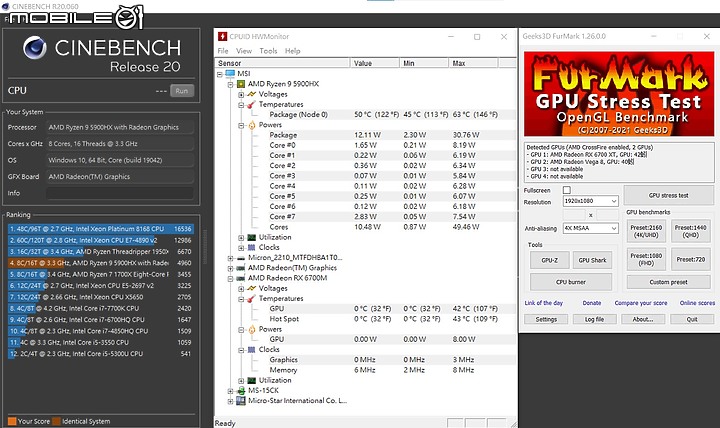Run the Preset:720 benchmark
Viewport: 720px width, 428px height.
click(x=691, y=259)
